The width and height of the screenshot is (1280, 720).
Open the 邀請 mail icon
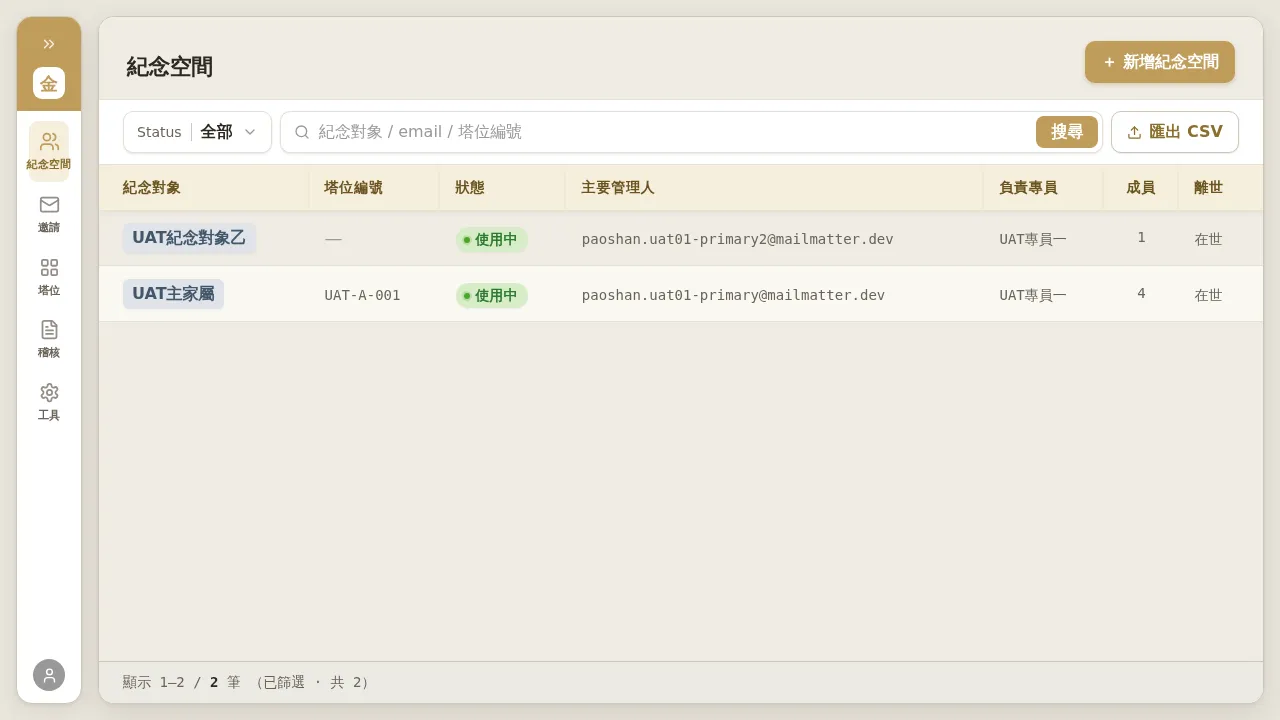click(x=49, y=214)
